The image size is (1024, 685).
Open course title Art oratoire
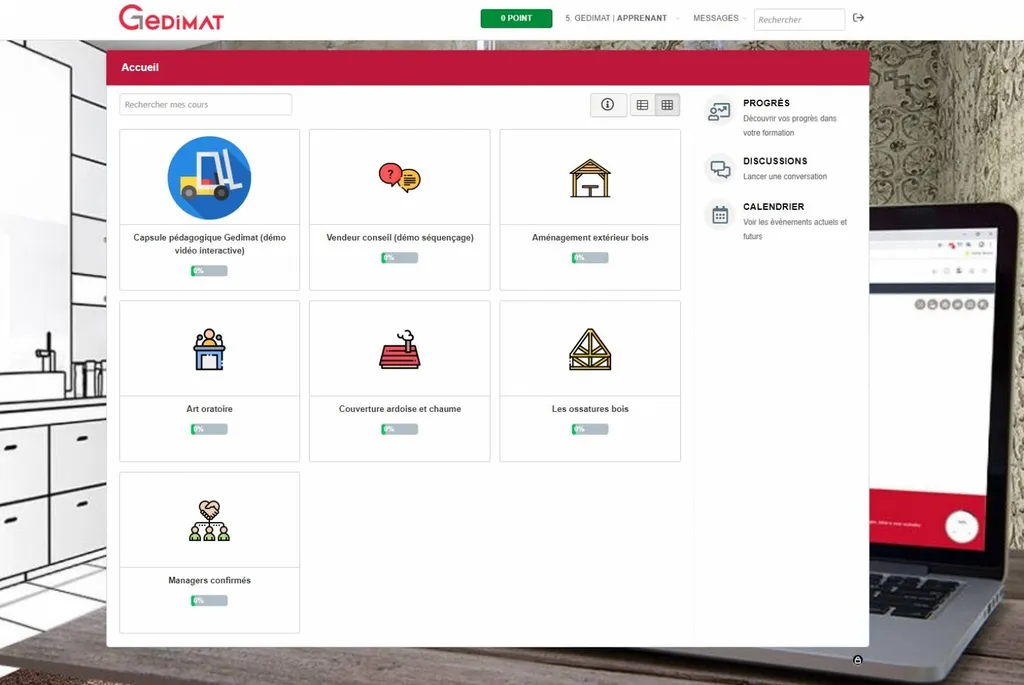pyautogui.click(x=209, y=409)
